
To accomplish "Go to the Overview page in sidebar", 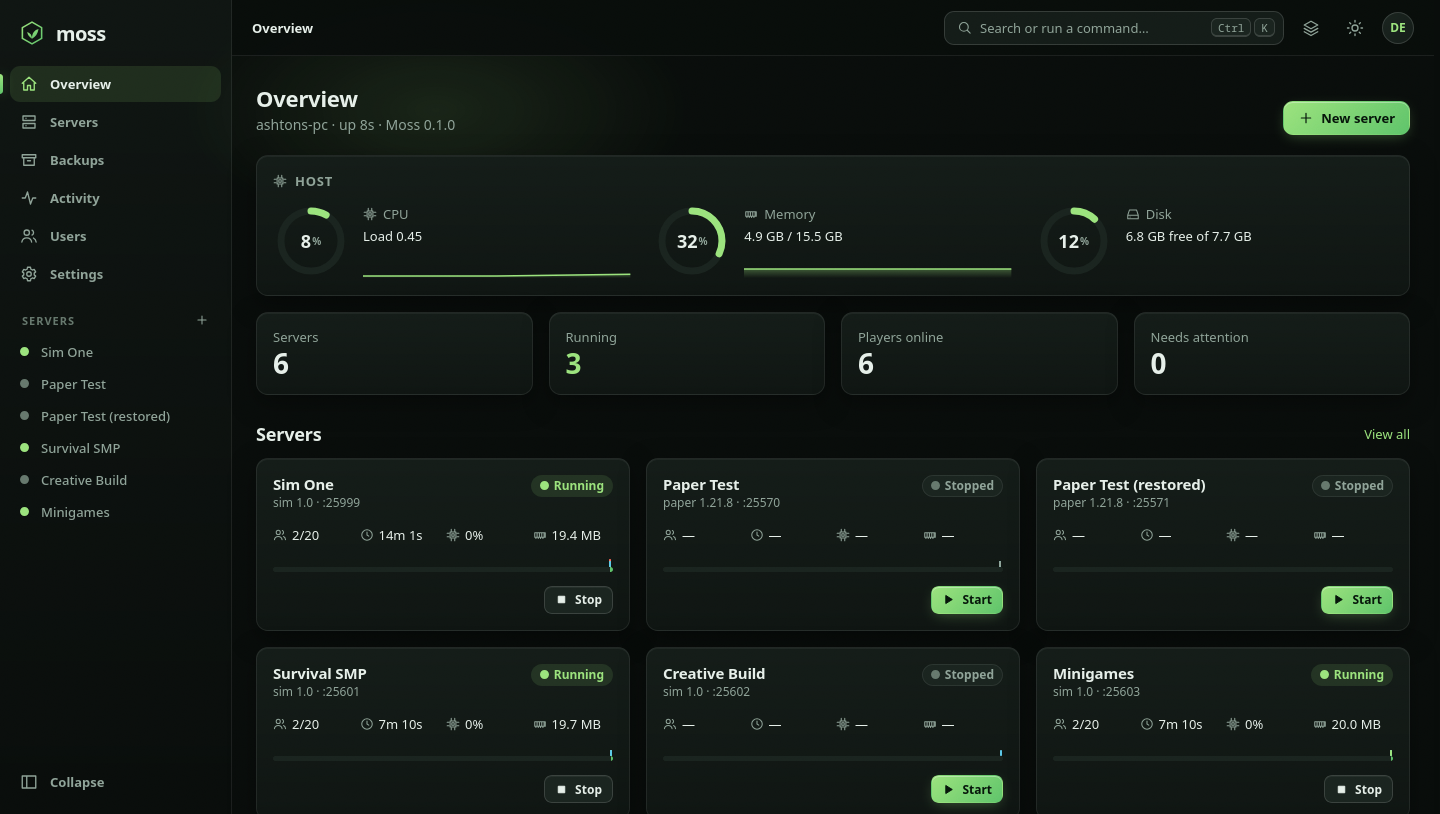I will [x=115, y=84].
